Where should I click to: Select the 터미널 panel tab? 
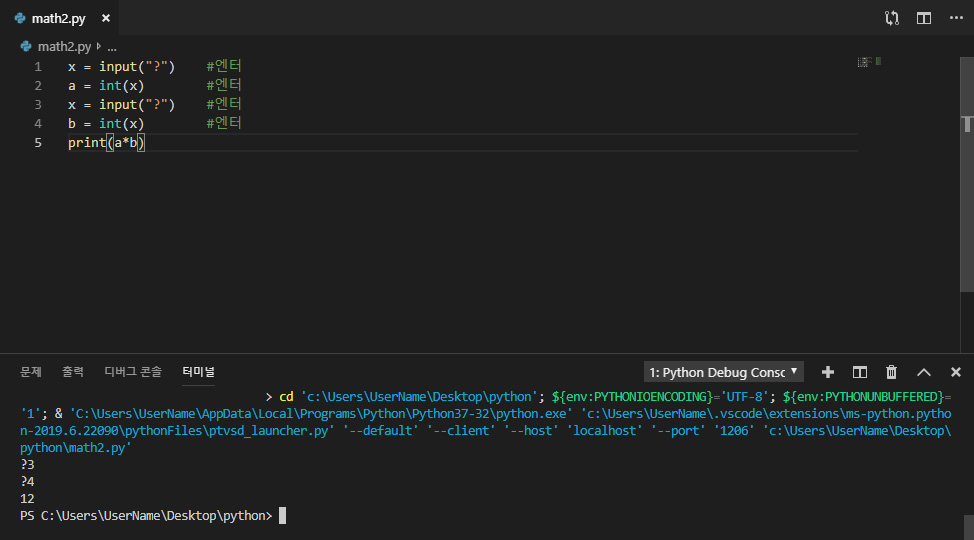coord(198,372)
